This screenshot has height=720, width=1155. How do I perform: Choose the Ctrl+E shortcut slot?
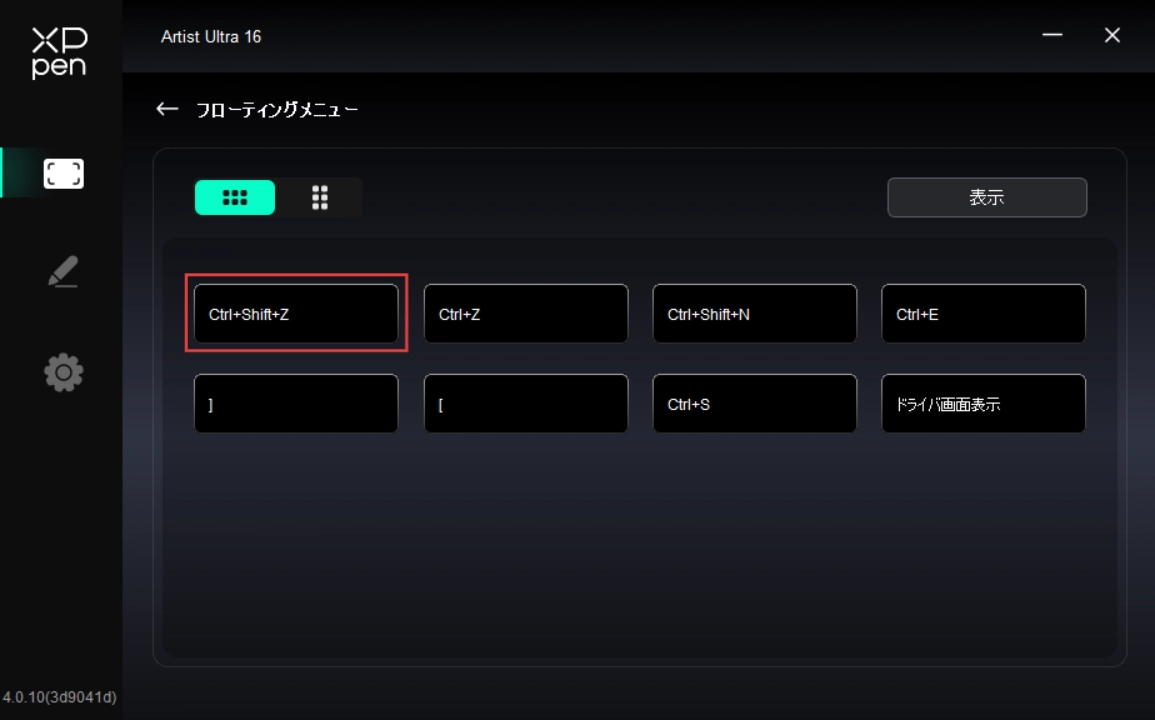(983, 314)
